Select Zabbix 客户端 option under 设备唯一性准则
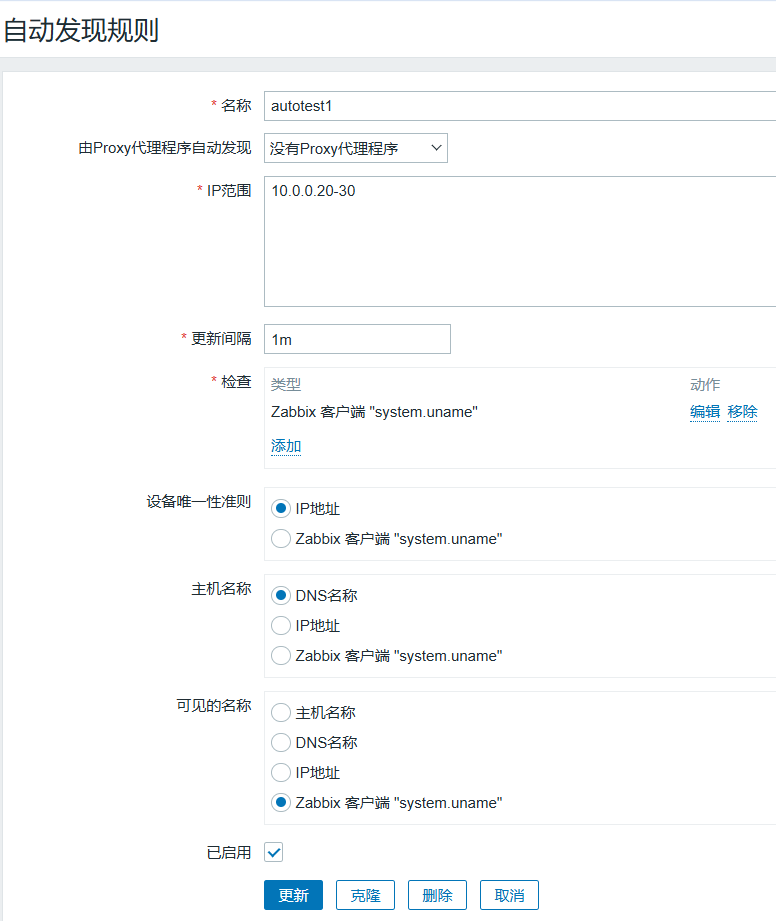This screenshot has width=776, height=921. pyautogui.click(x=281, y=539)
